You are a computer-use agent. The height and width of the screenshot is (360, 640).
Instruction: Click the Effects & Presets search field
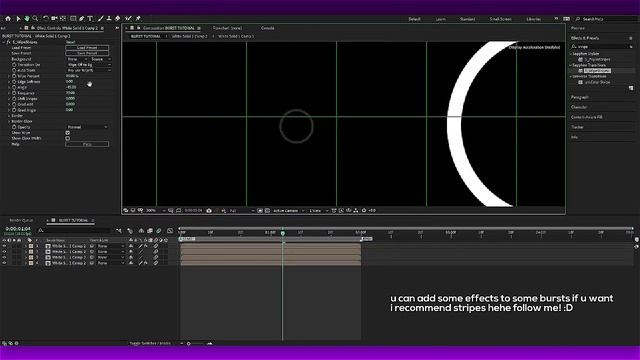coord(602,47)
